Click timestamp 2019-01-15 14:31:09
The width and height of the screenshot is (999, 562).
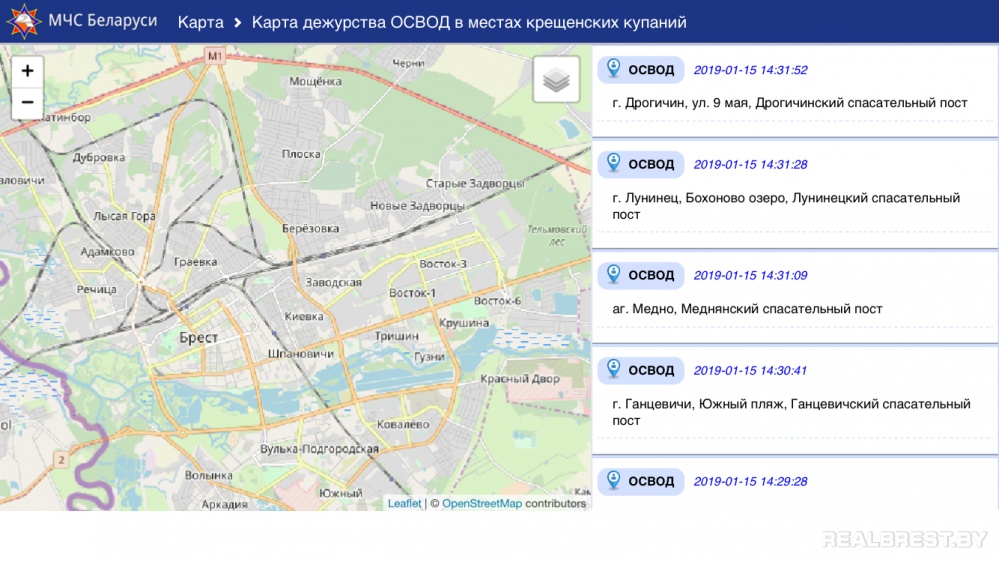[x=750, y=275]
